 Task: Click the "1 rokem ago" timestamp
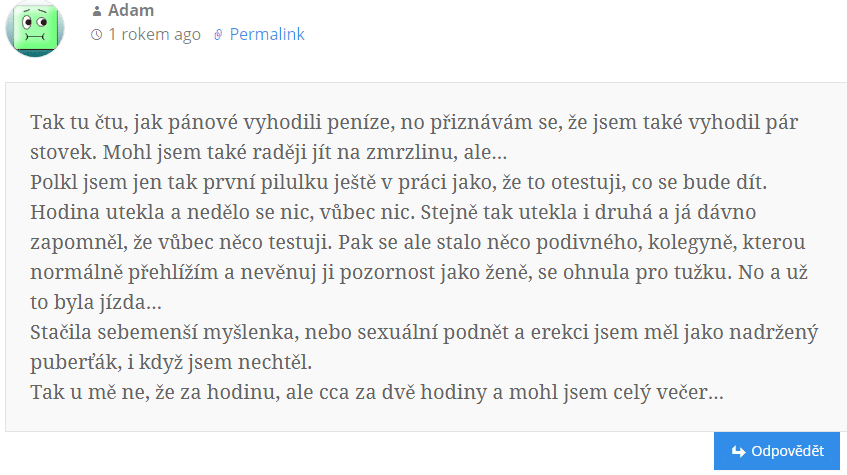(x=154, y=35)
